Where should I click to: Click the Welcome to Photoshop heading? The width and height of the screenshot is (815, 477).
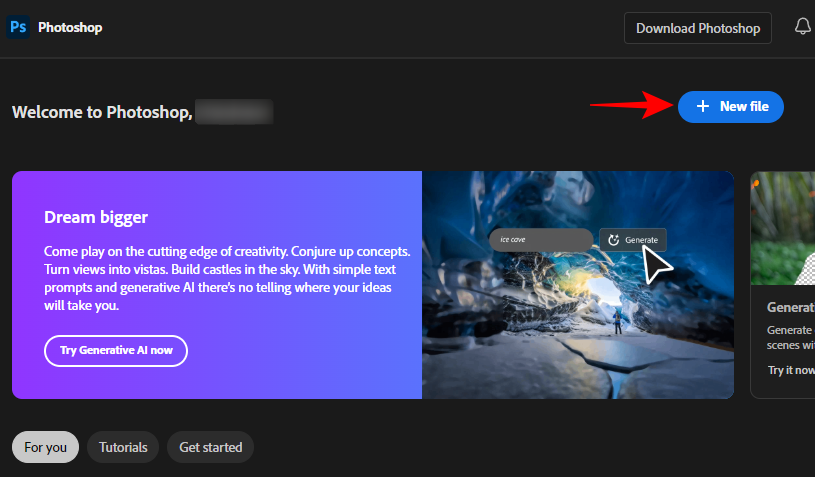(102, 112)
